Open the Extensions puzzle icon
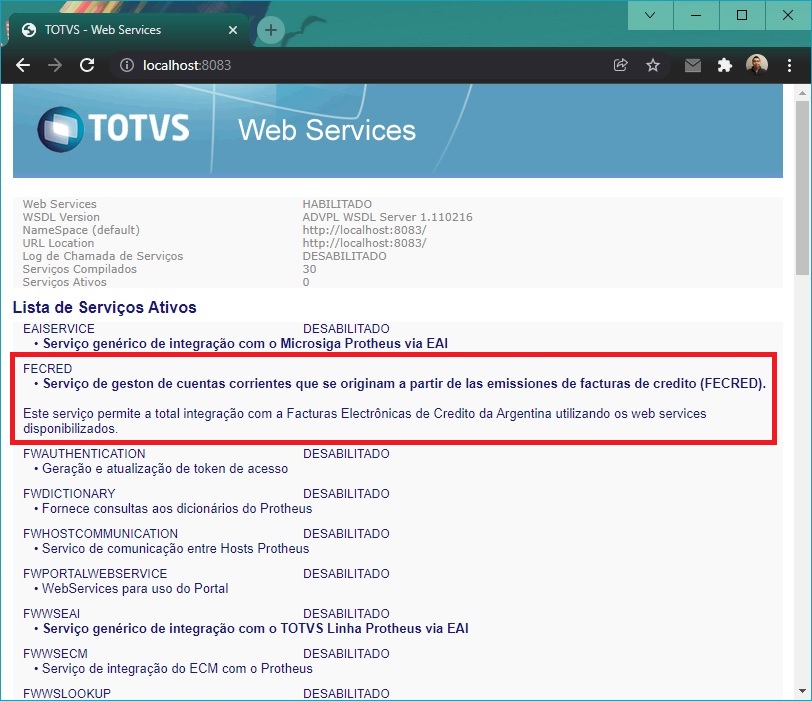 pos(724,65)
